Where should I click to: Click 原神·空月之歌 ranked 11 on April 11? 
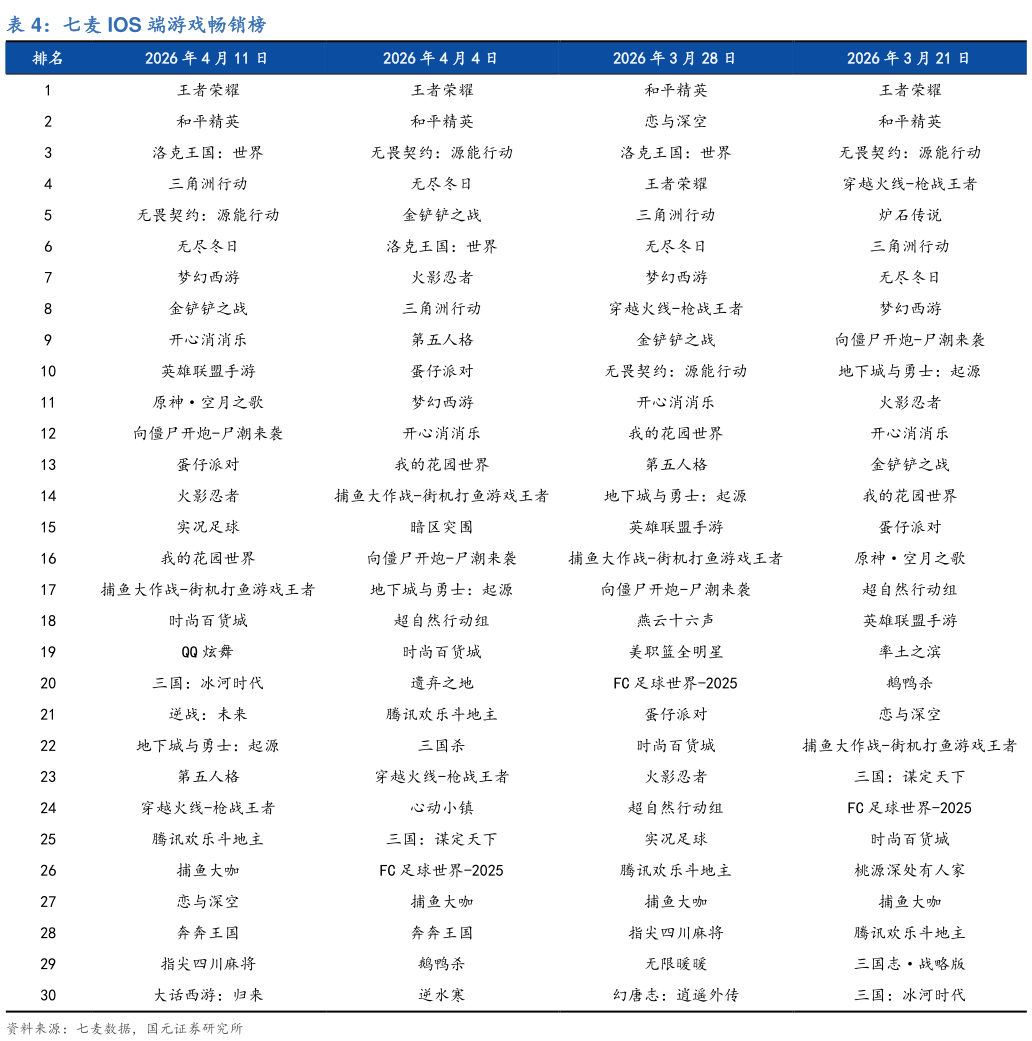[x=207, y=402]
